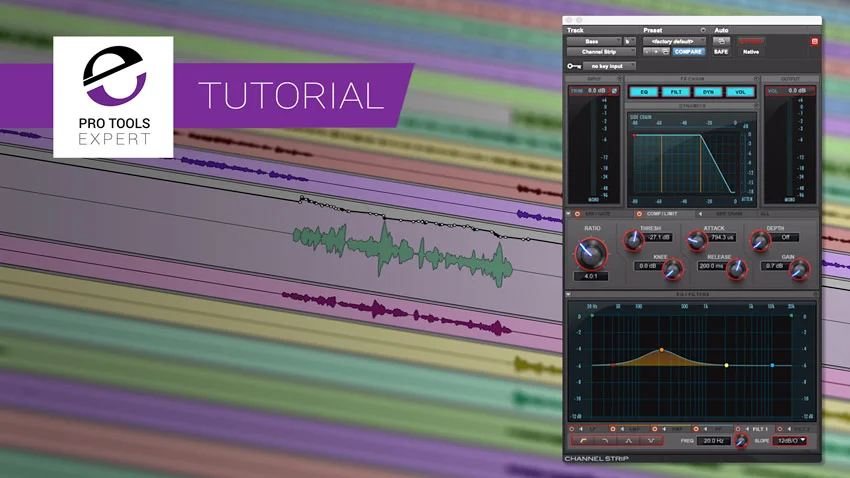Image resolution: width=850 pixels, height=478 pixels.
Task: Select the low-pass filter shape icon
Action: click(x=605, y=441)
